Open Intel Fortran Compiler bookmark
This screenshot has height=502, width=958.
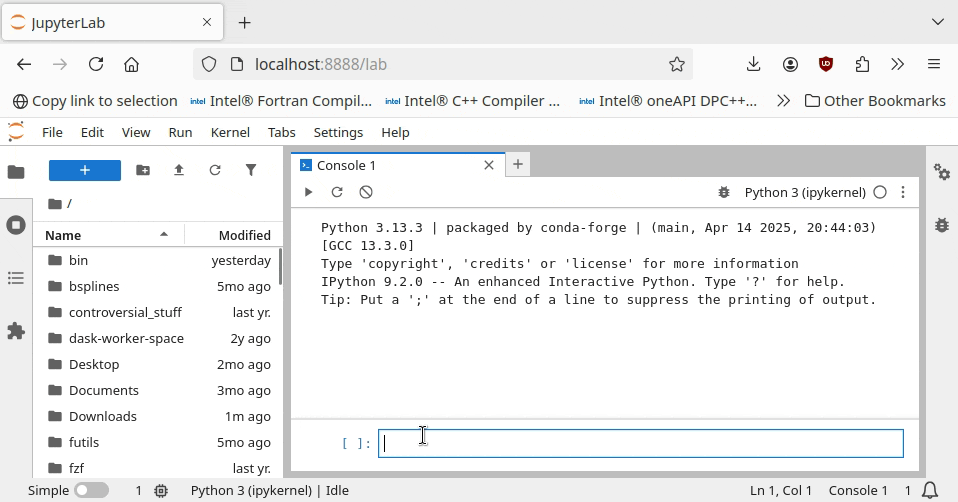pyautogui.click(x=281, y=101)
